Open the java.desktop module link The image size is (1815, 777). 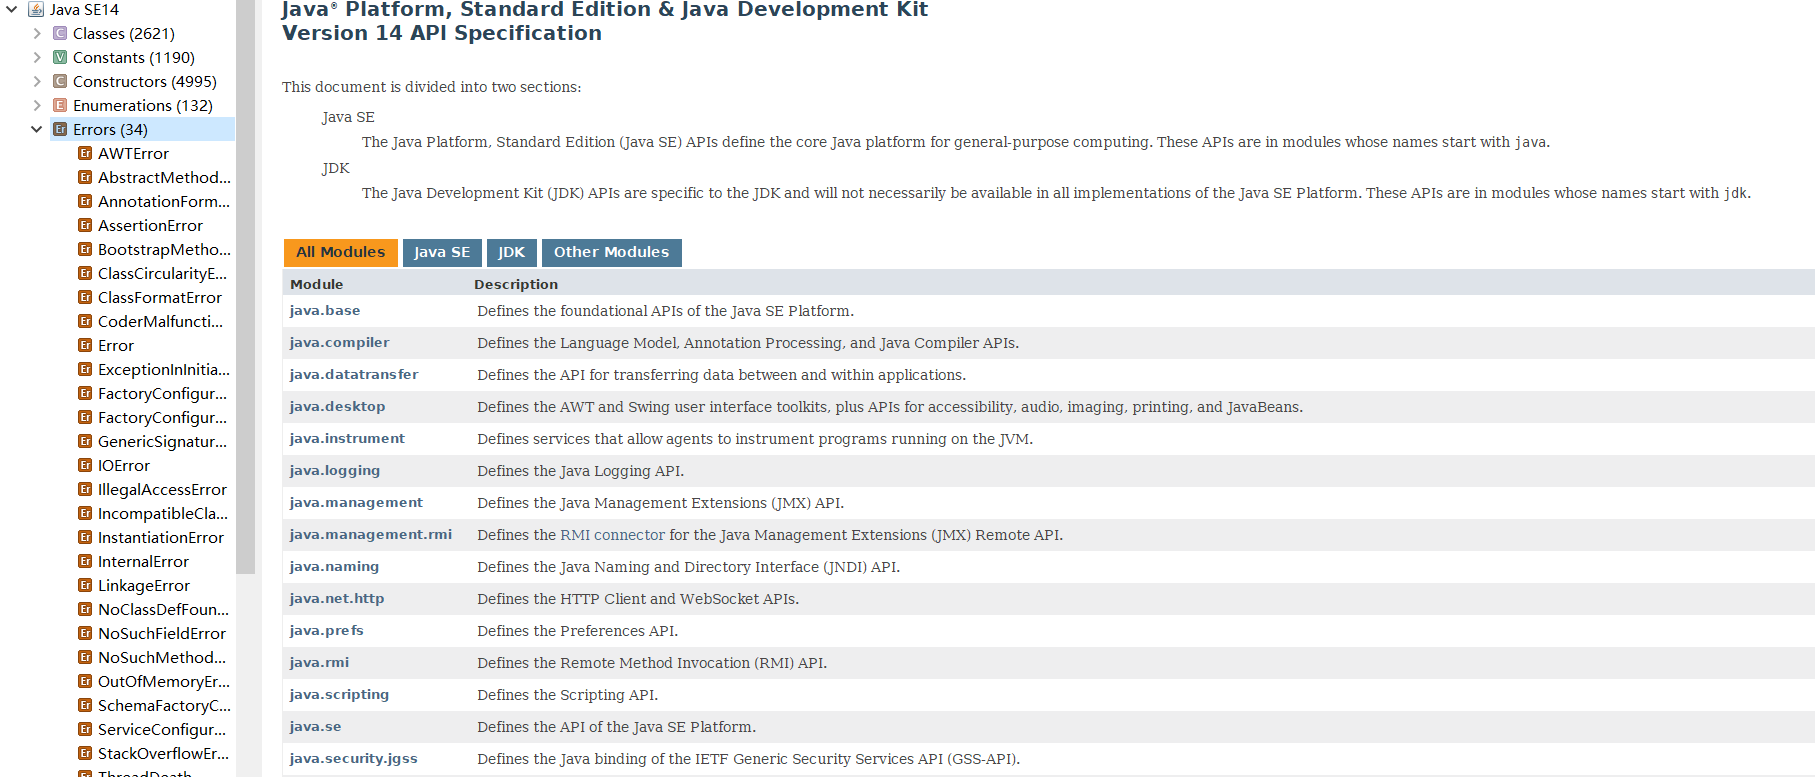tap(337, 407)
